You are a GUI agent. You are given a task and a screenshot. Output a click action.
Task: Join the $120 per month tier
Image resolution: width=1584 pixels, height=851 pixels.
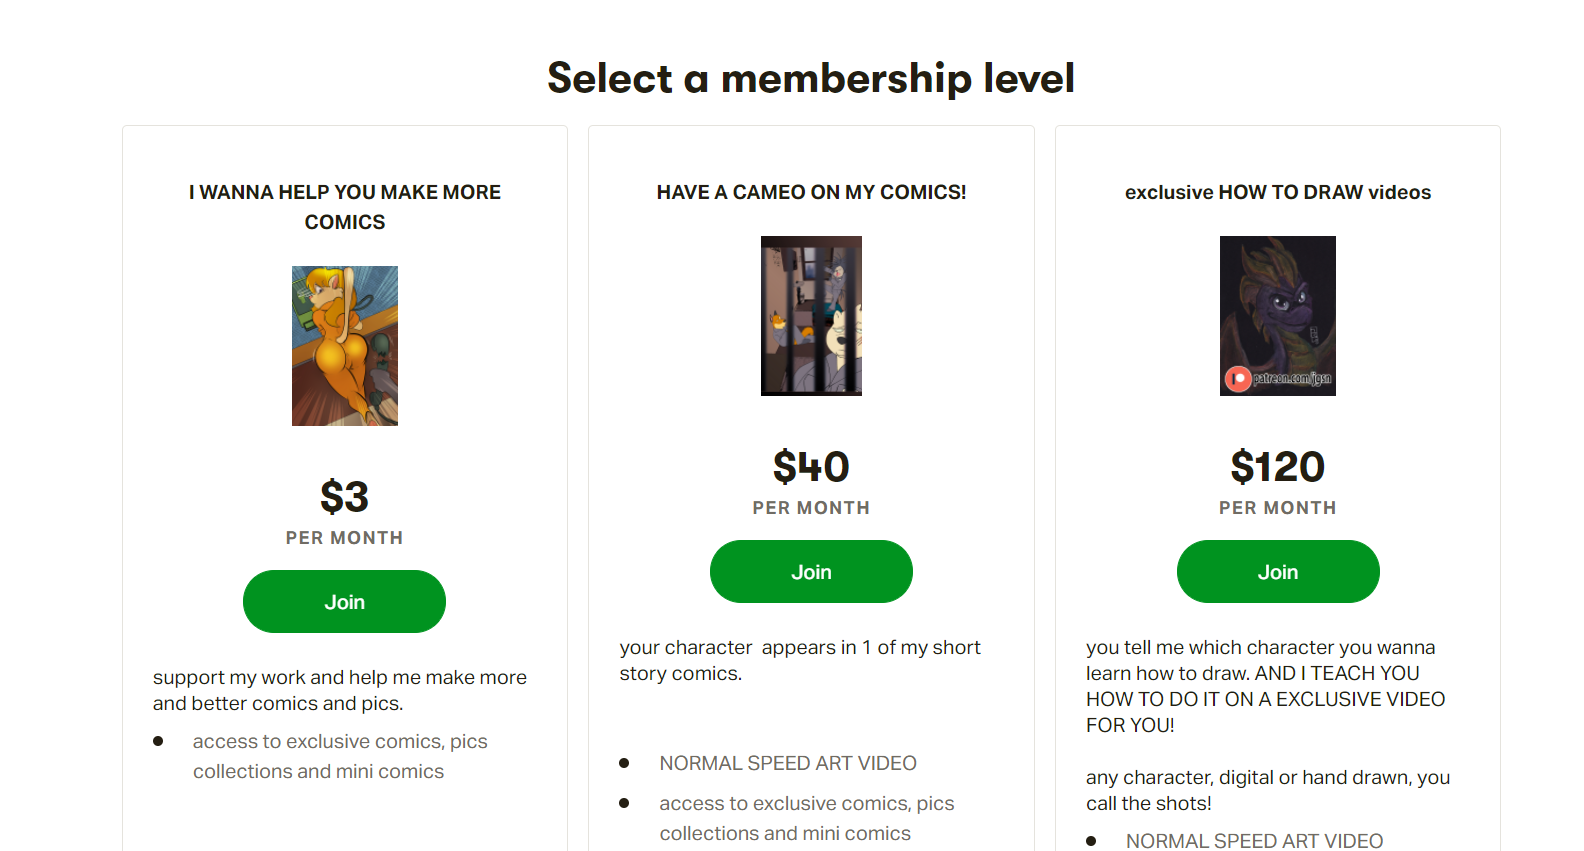(x=1277, y=572)
